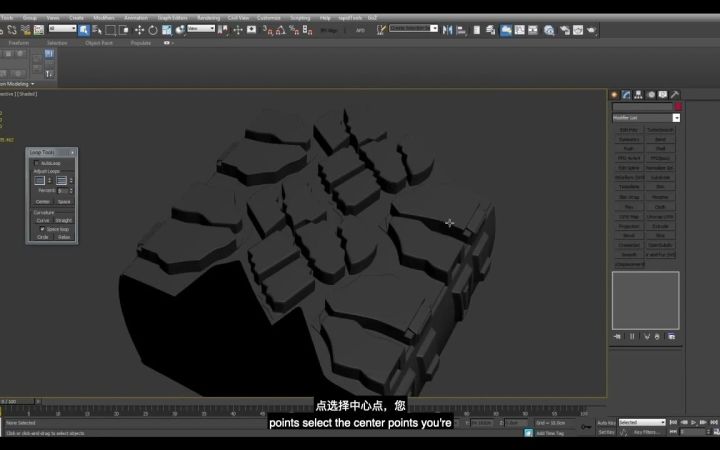Click the Align tool icon

pos(461,30)
